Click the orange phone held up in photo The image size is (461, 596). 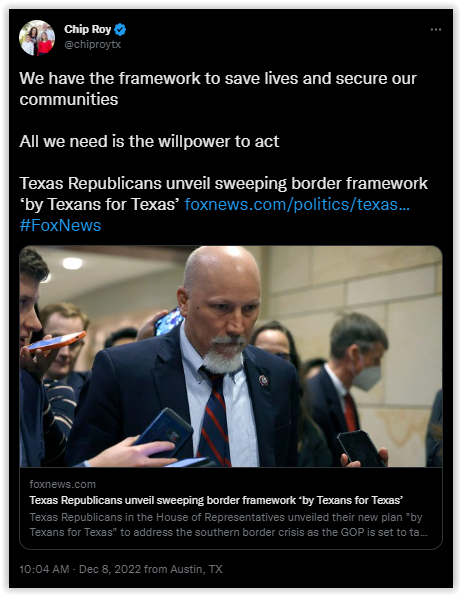point(57,341)
